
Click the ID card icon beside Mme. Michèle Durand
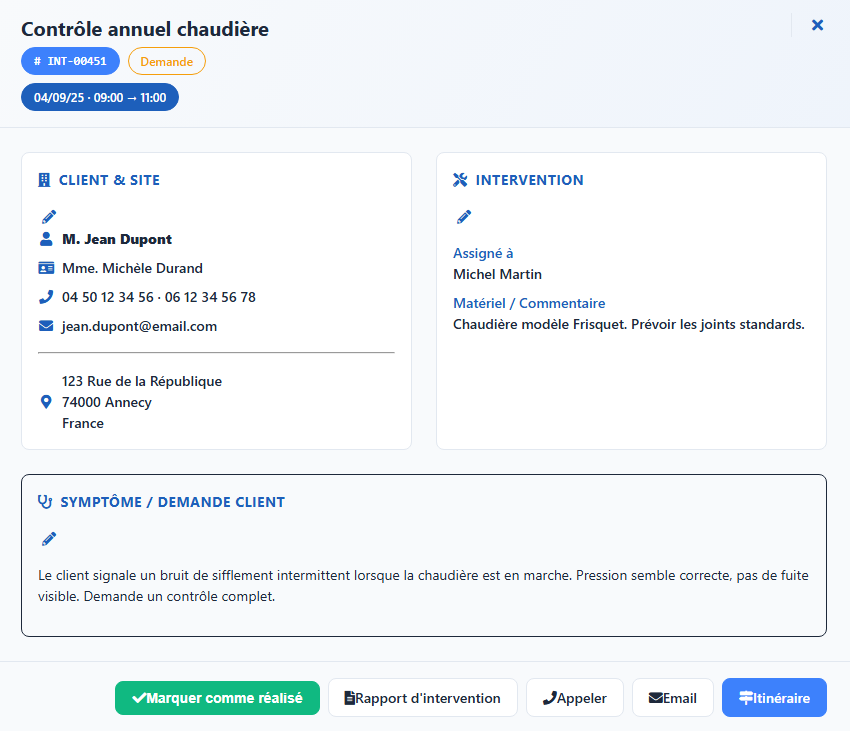pyautogui.click(x=44, y=267)
